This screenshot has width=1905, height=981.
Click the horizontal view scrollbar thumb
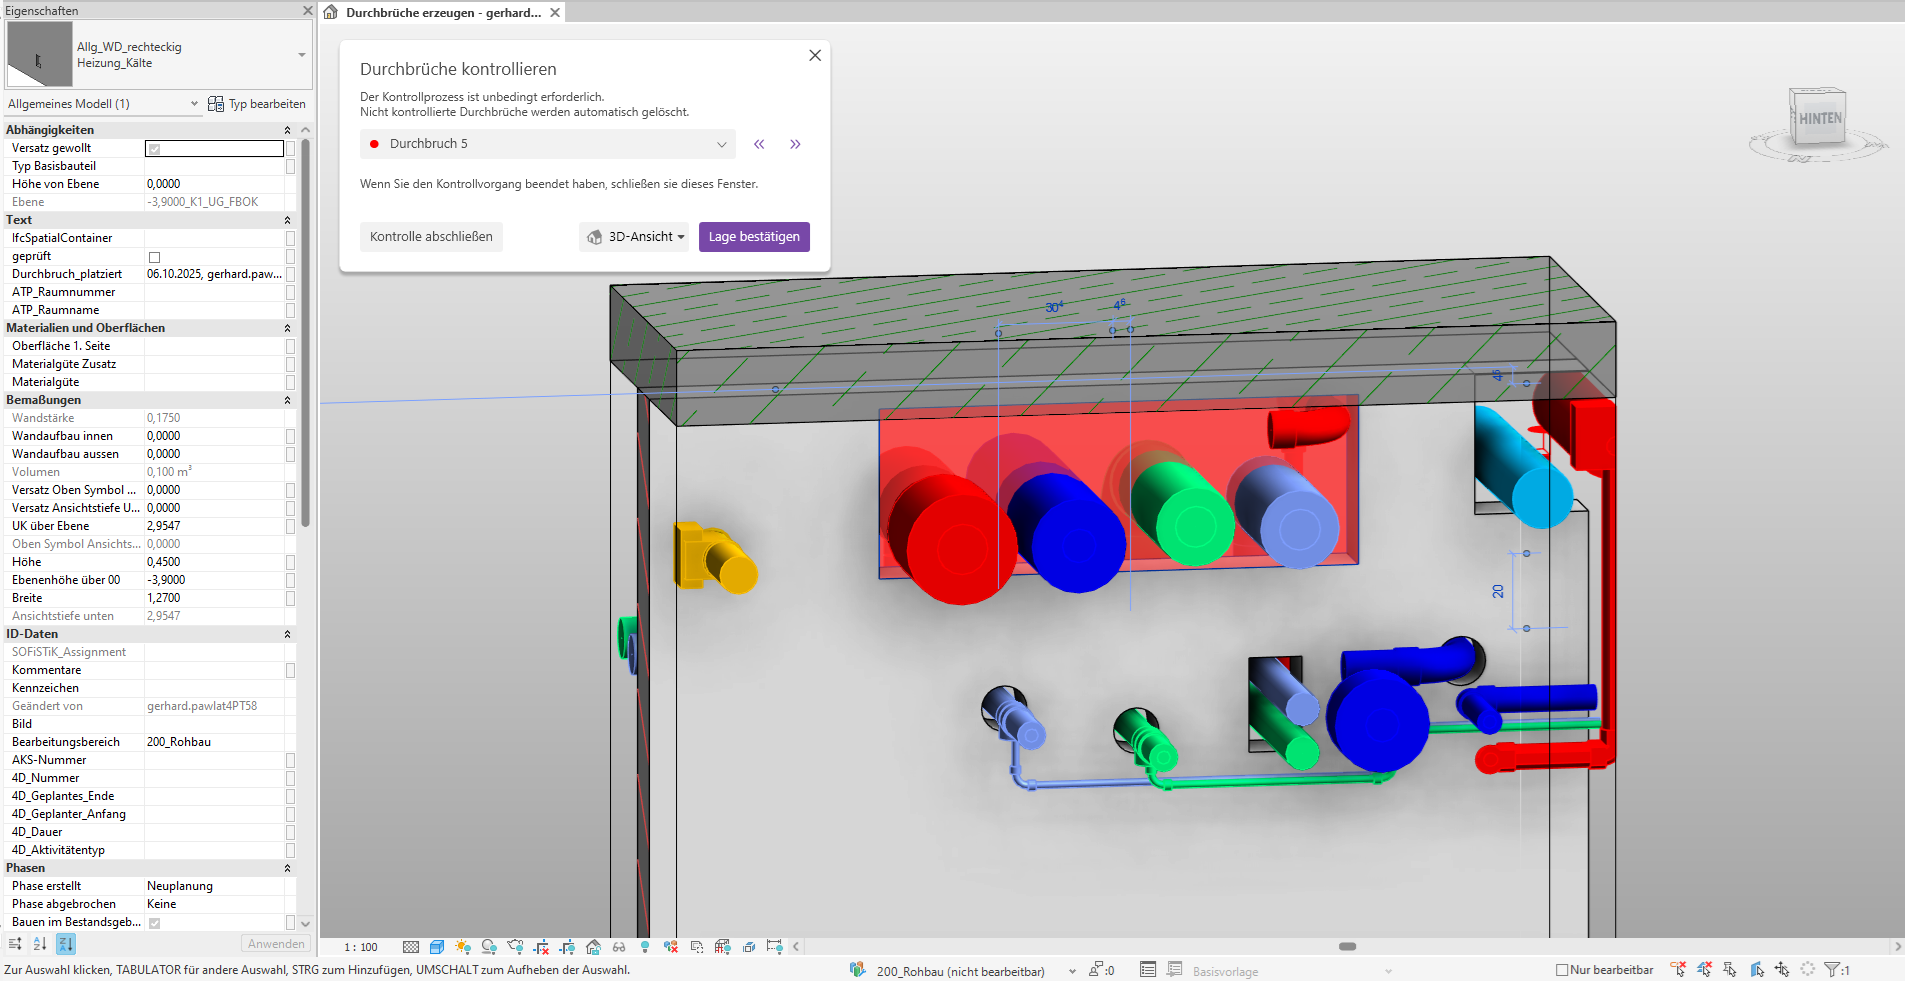(x=1347, y=946)
